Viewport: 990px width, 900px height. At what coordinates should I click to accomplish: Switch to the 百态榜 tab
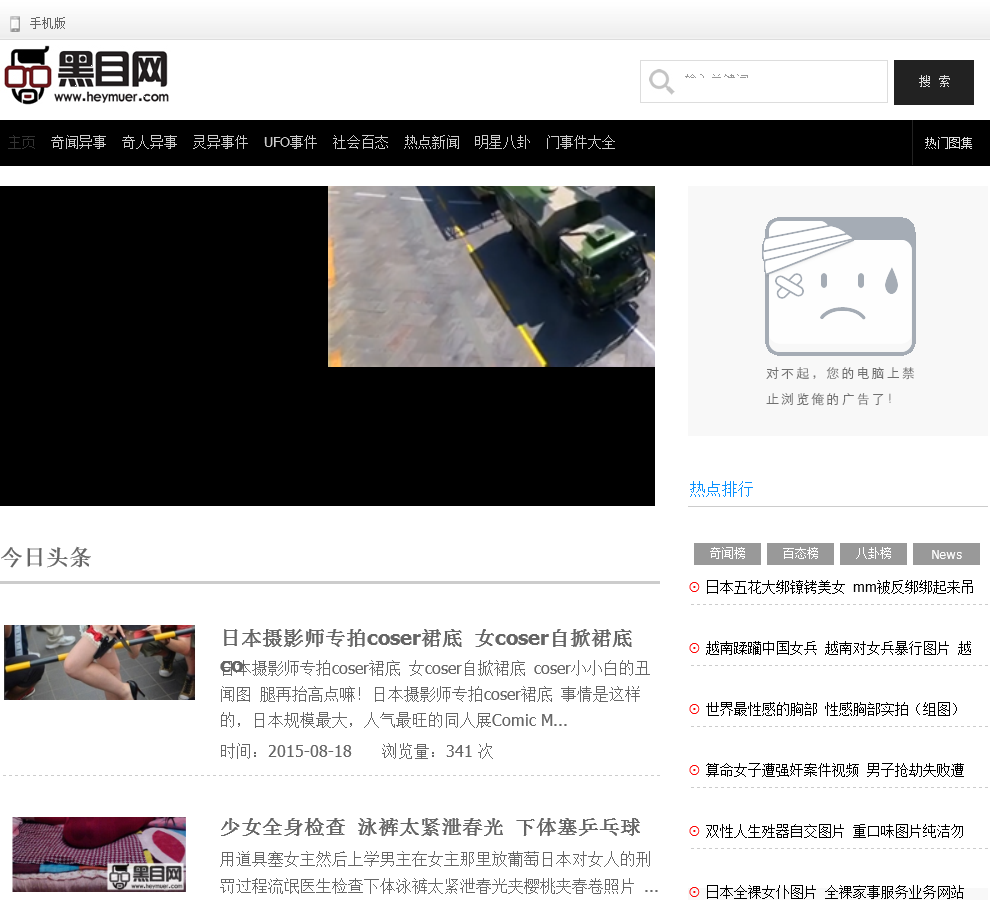pos(801,554)
